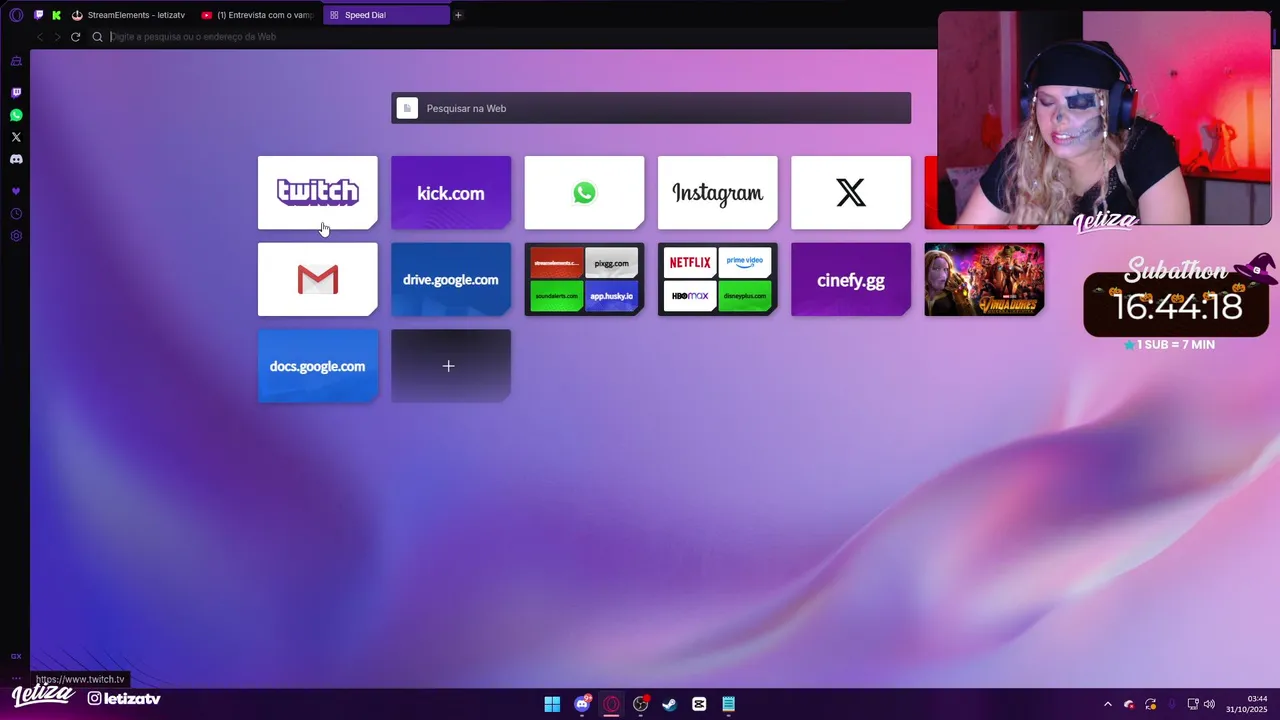Click the Pesquisar na Web search box

point(651,108)
